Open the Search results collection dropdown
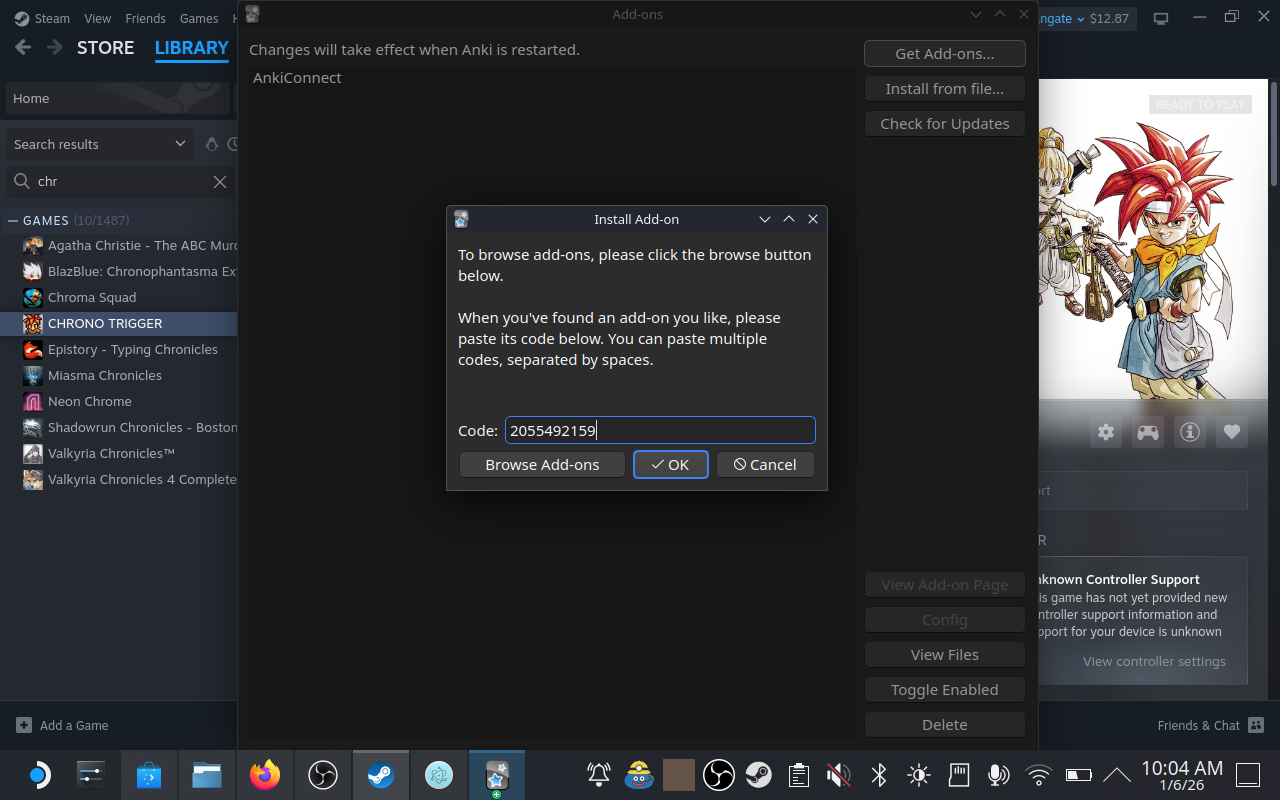This screenshot has height=800, width=1280. point(99,144)
